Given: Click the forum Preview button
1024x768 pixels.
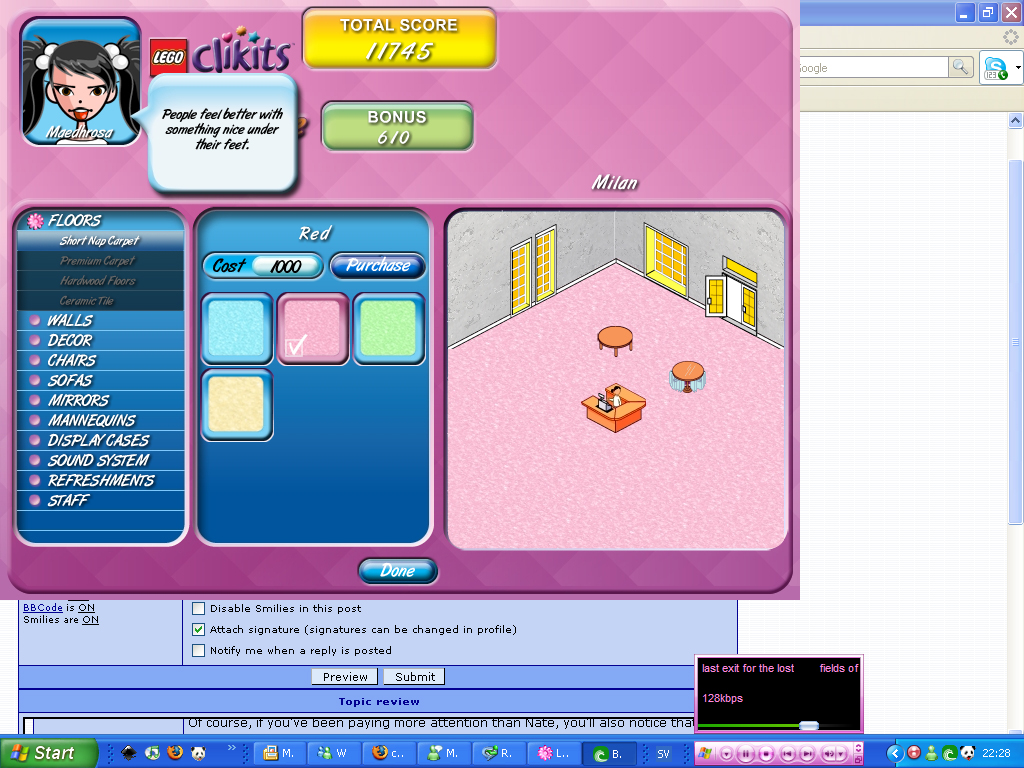Looking at the screenshot, I should [345, 677].
